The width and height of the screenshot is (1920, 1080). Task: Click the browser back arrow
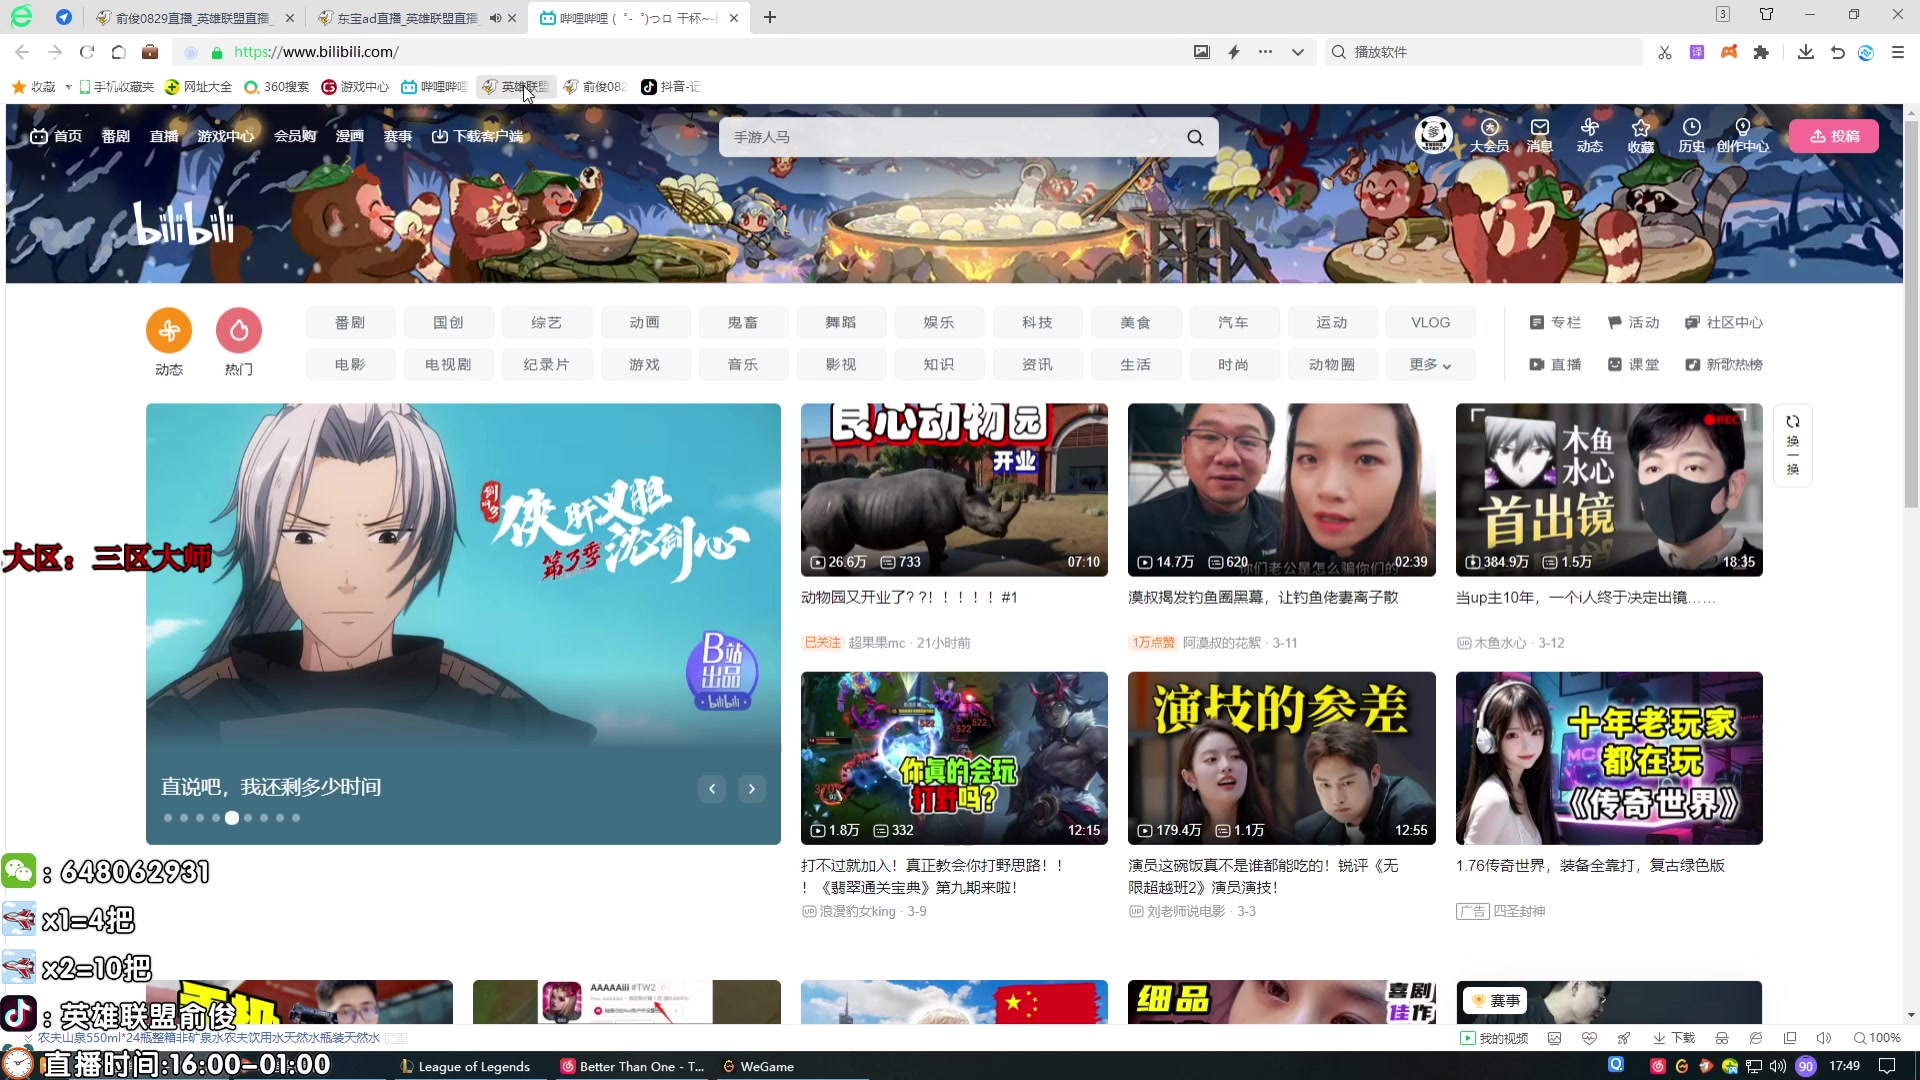click(22, 52)
